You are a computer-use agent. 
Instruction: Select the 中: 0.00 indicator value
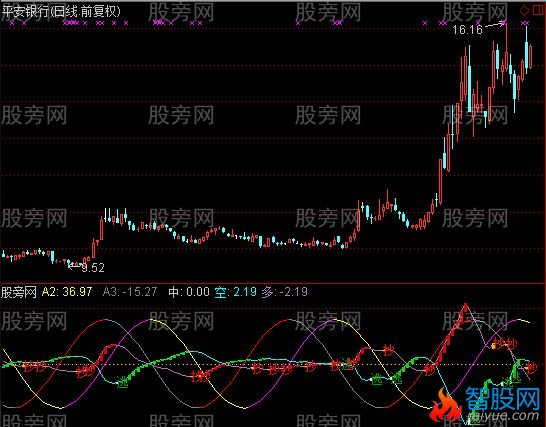(x=189, y=292)
